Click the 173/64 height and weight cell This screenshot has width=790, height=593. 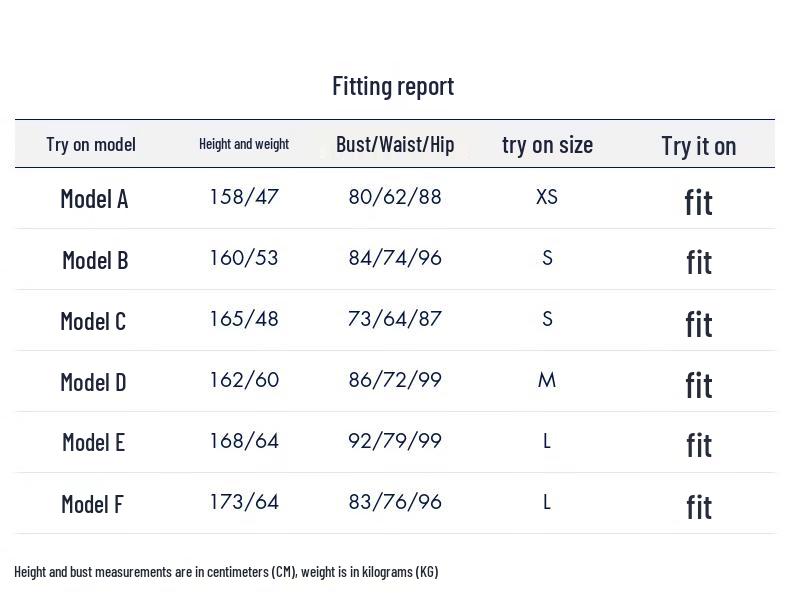tap(244, 502)
